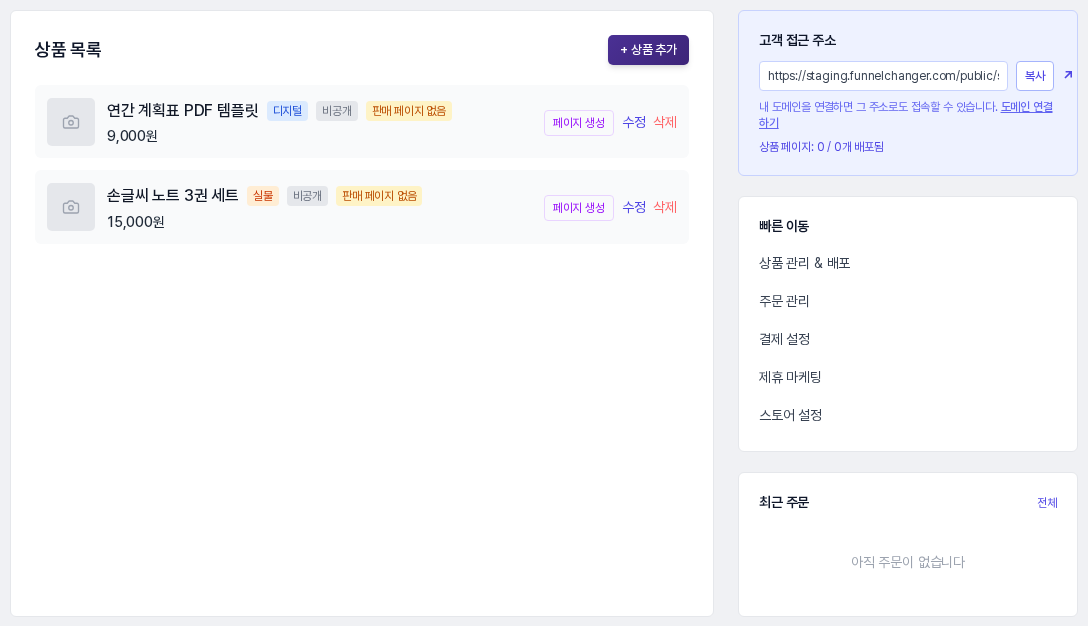
Task: Create page for 연간 계획표 PDF 템플릿
Action: coord(579,123)
